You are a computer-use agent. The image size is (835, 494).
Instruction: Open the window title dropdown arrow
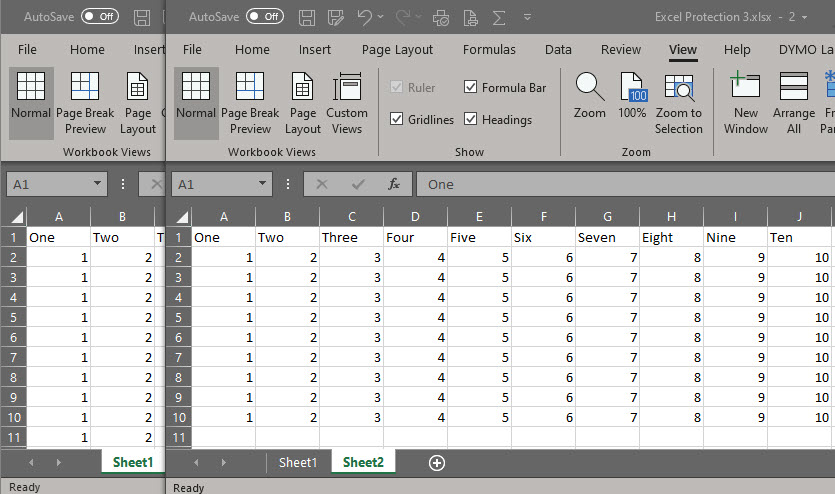click(804, 17)
